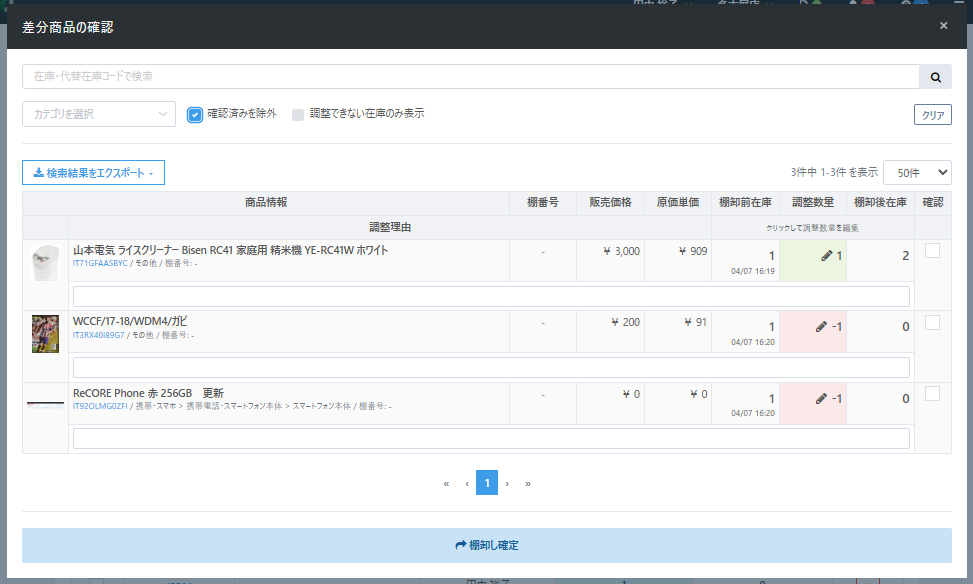Open the 50件 page size selector
The width and height of the screenshot is (973, 584).
click(x=917, y=173)
